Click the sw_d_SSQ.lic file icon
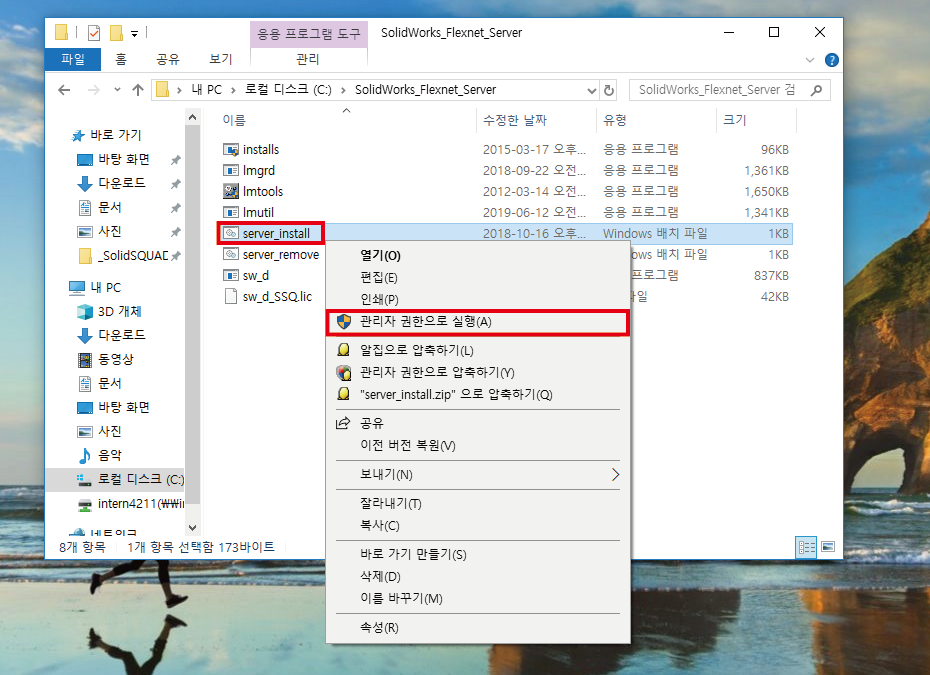The height and width of the screenshot is (675, 930). click(230, 297)
